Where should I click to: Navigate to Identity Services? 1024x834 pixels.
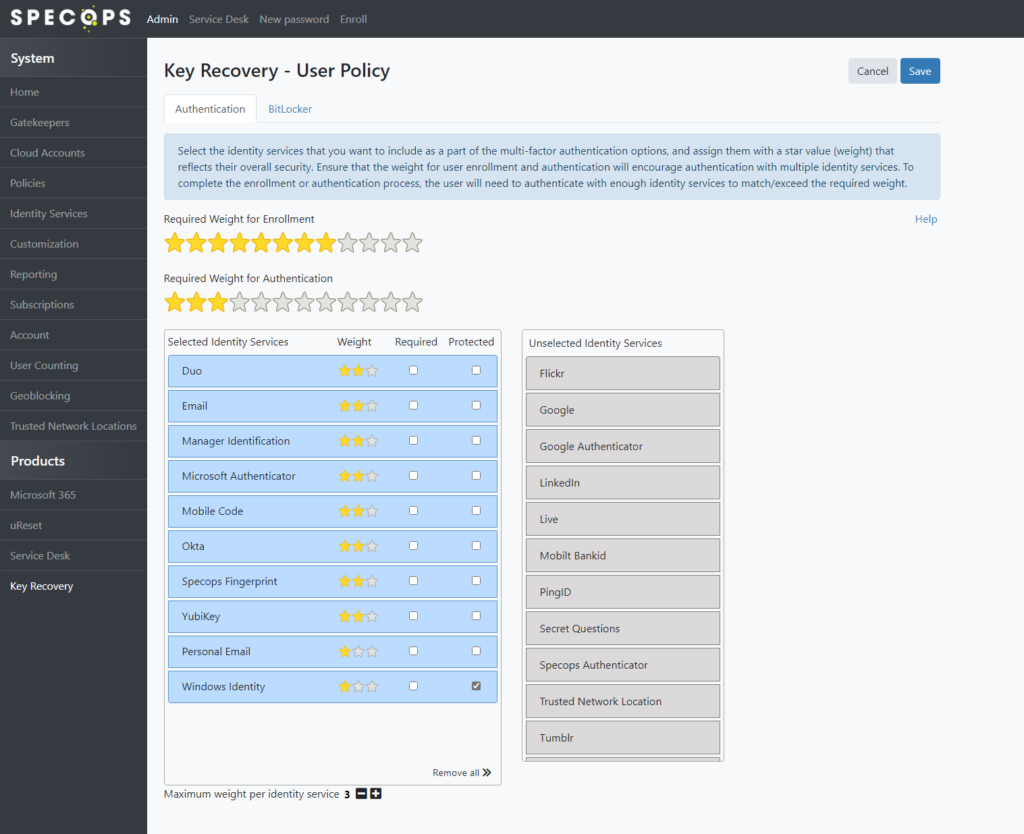[73, 214]
